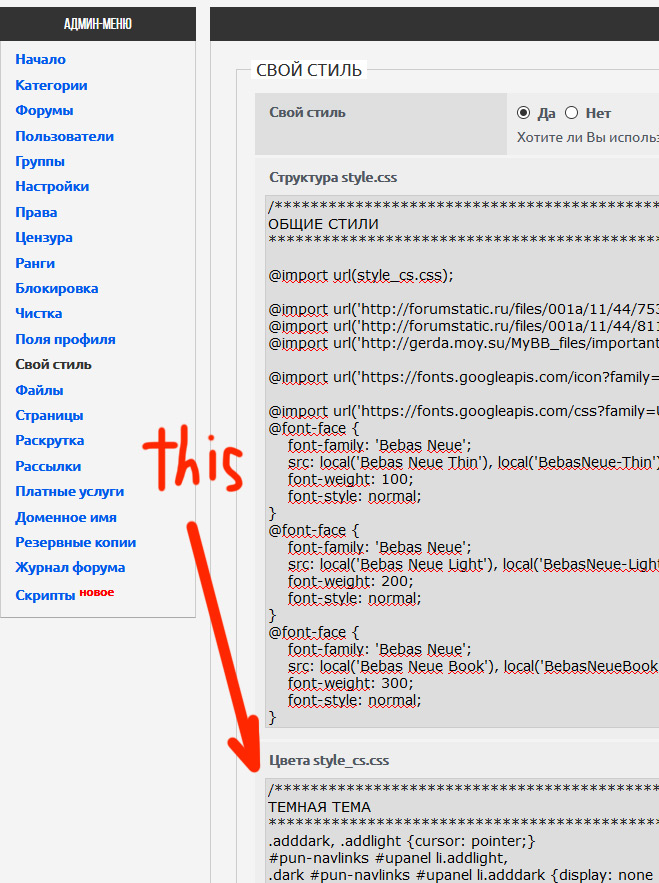Select the "Нет" radio button
This screenshot has height=883, width=659.
click(572, 113)
